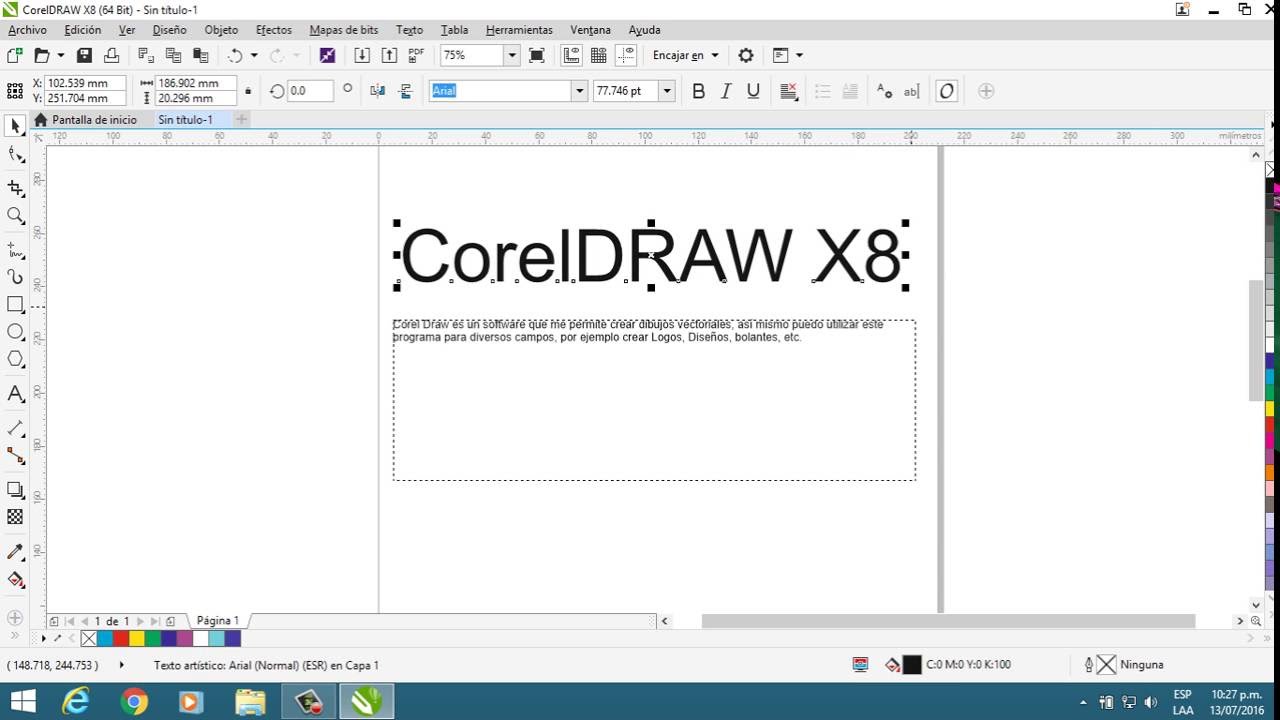
Task: Toggle show guidelines button
Action: tap(626, 55)
